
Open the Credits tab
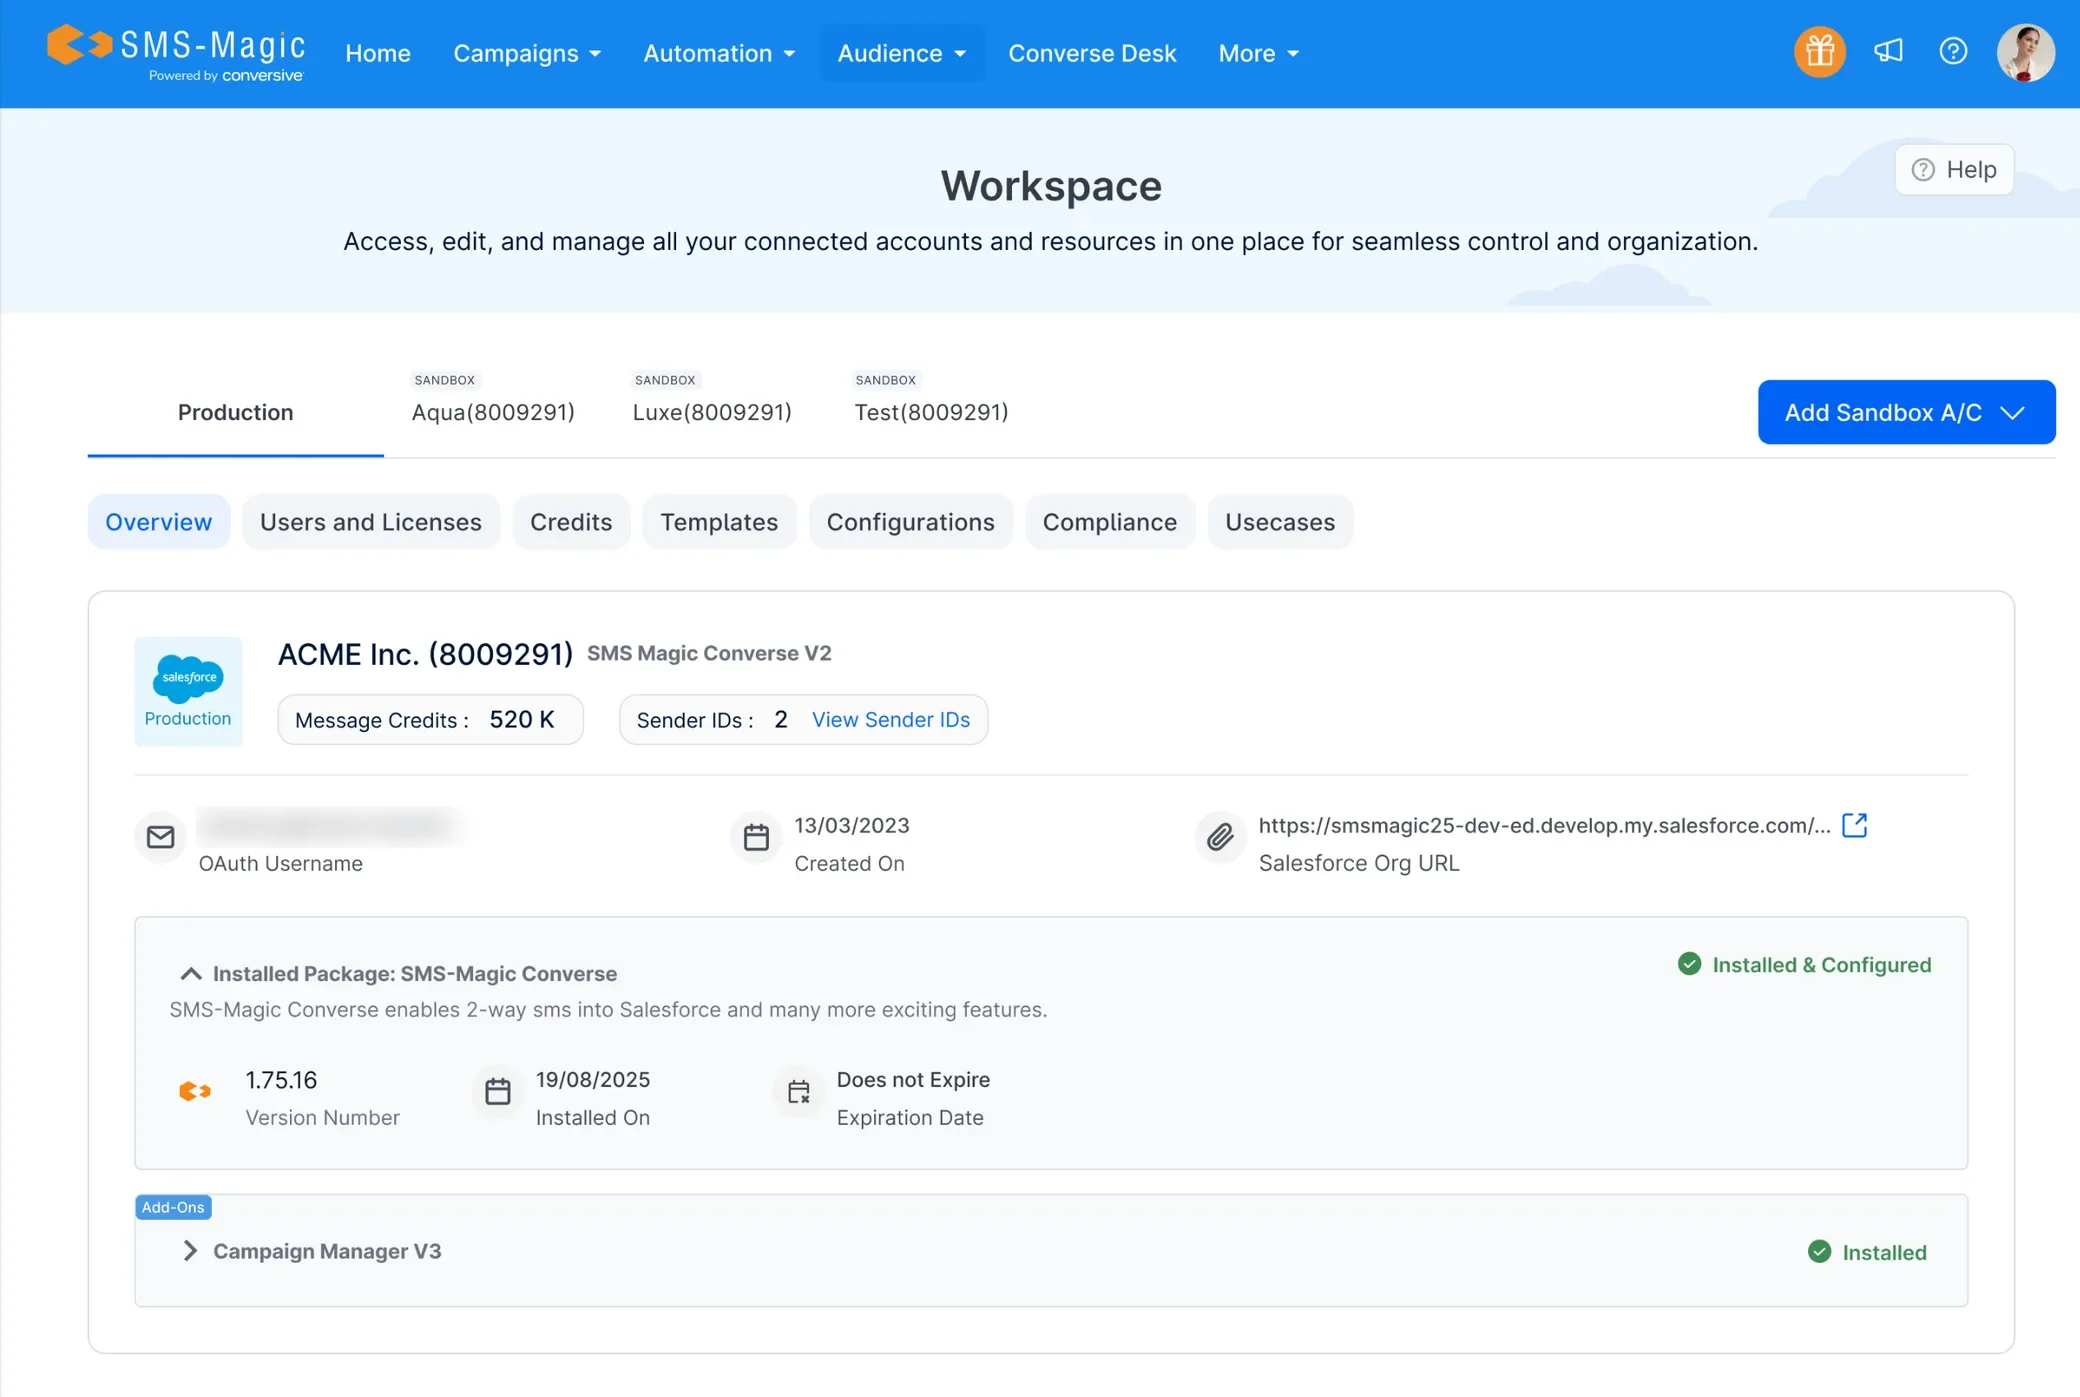point(571,522)
